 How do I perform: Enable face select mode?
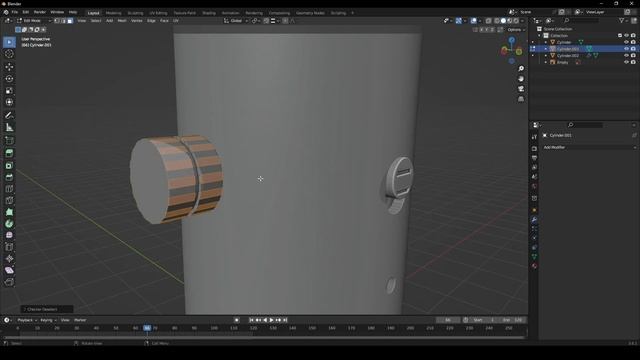70,20
